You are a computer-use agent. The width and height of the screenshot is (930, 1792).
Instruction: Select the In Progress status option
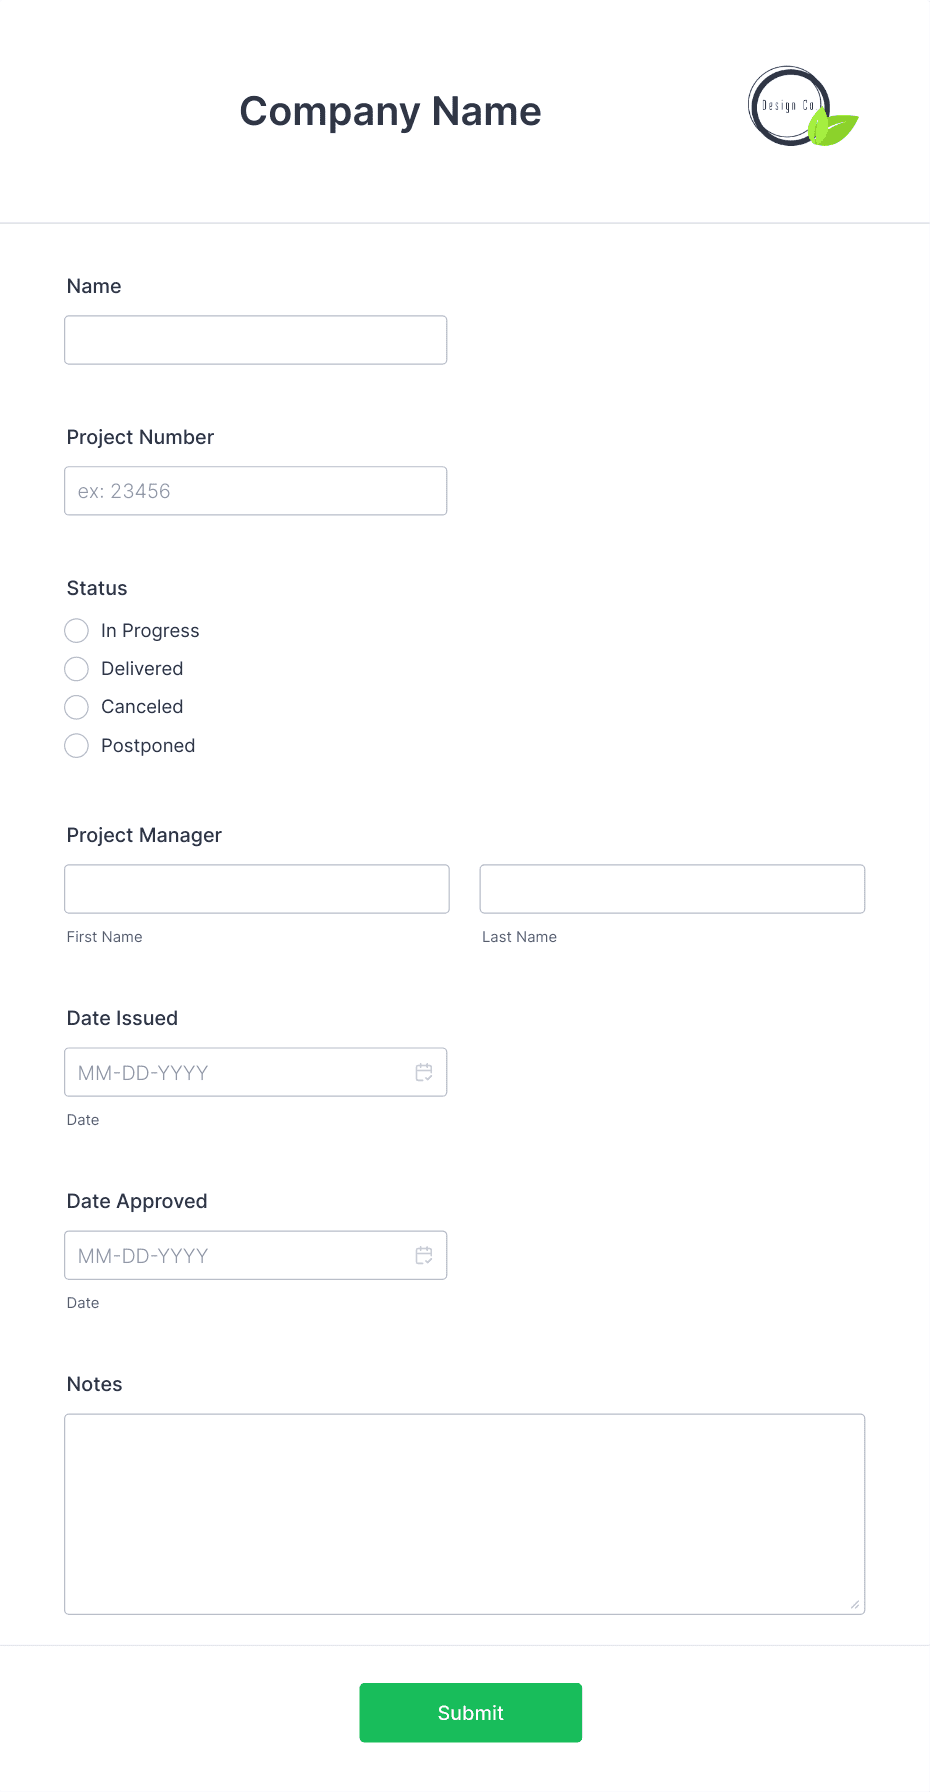point(76,630)
